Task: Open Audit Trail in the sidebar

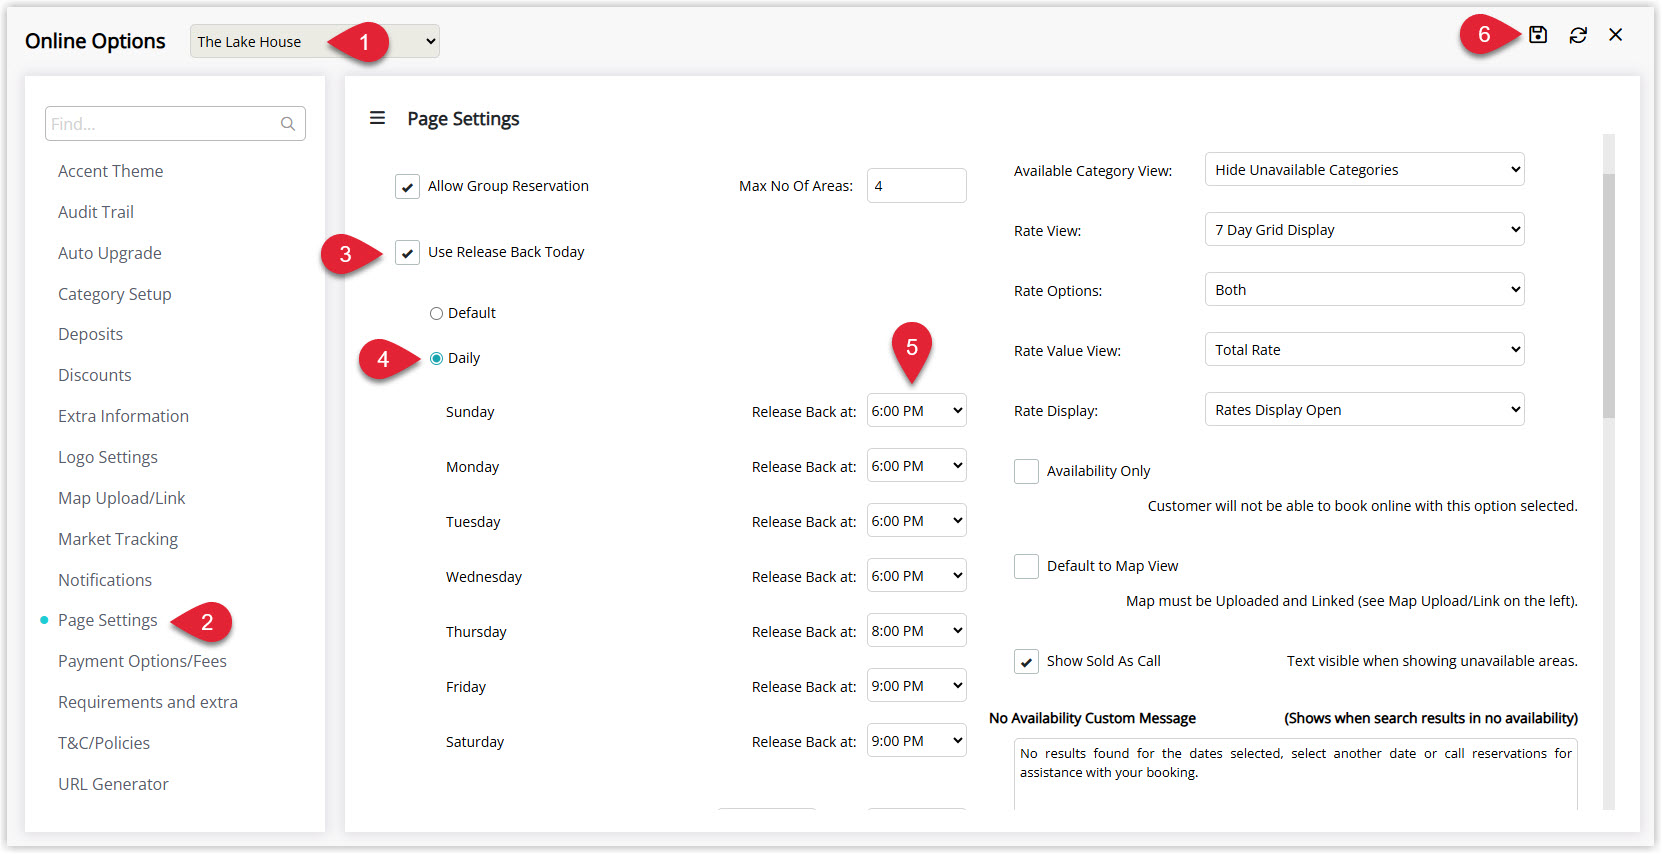Action: point(96,212)
